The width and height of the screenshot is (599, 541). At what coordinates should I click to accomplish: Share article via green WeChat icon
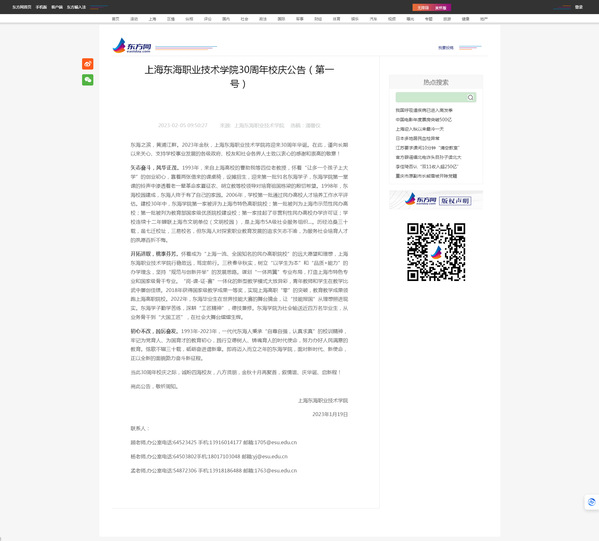click(87, 80)
